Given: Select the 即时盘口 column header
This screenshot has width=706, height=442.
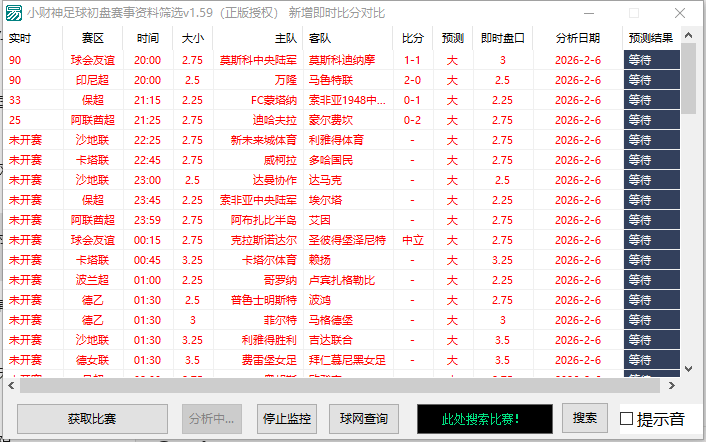Looking at the screenshot, I should point(503,38).
